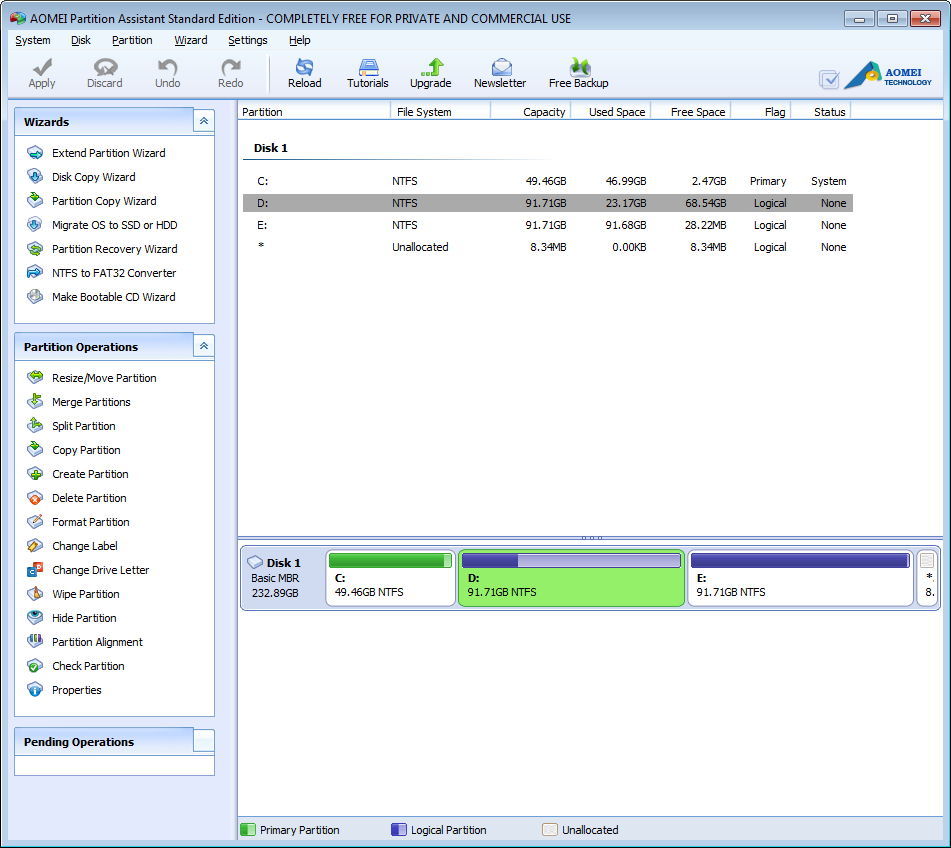
Task: Sort by the Used Space column header
Action: 611,112
